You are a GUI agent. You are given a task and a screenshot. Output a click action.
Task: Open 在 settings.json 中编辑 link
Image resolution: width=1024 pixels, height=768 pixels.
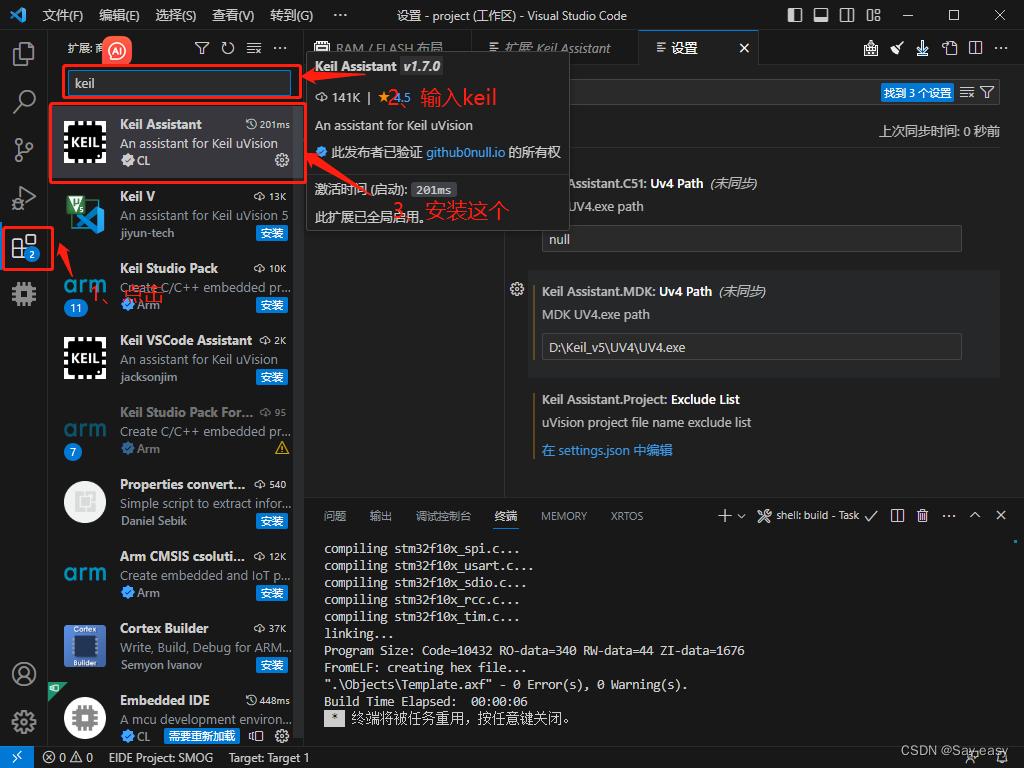point(607,450)
